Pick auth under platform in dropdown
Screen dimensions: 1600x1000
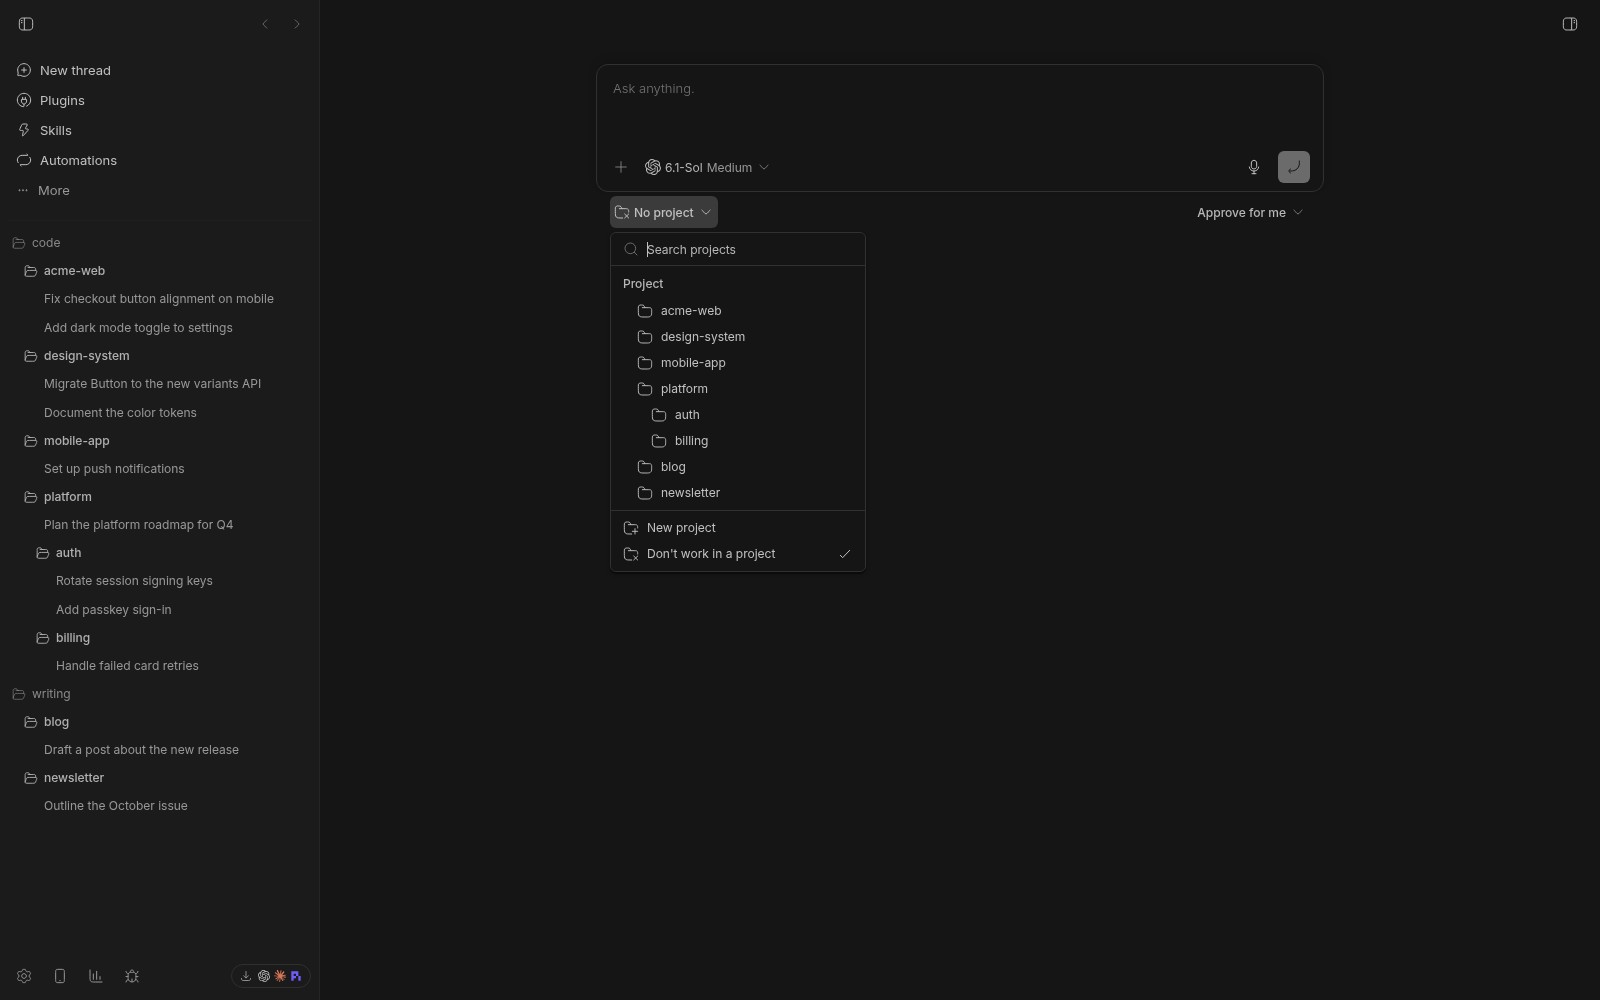pyautogui.click(x=738, y=415)
